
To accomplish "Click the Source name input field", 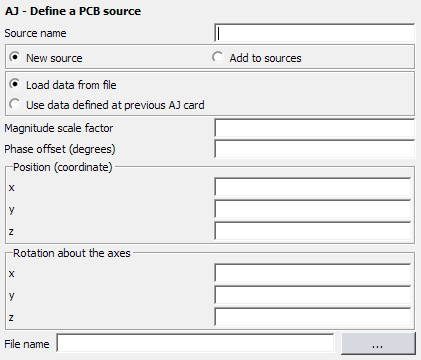I will tap(314, 33).
